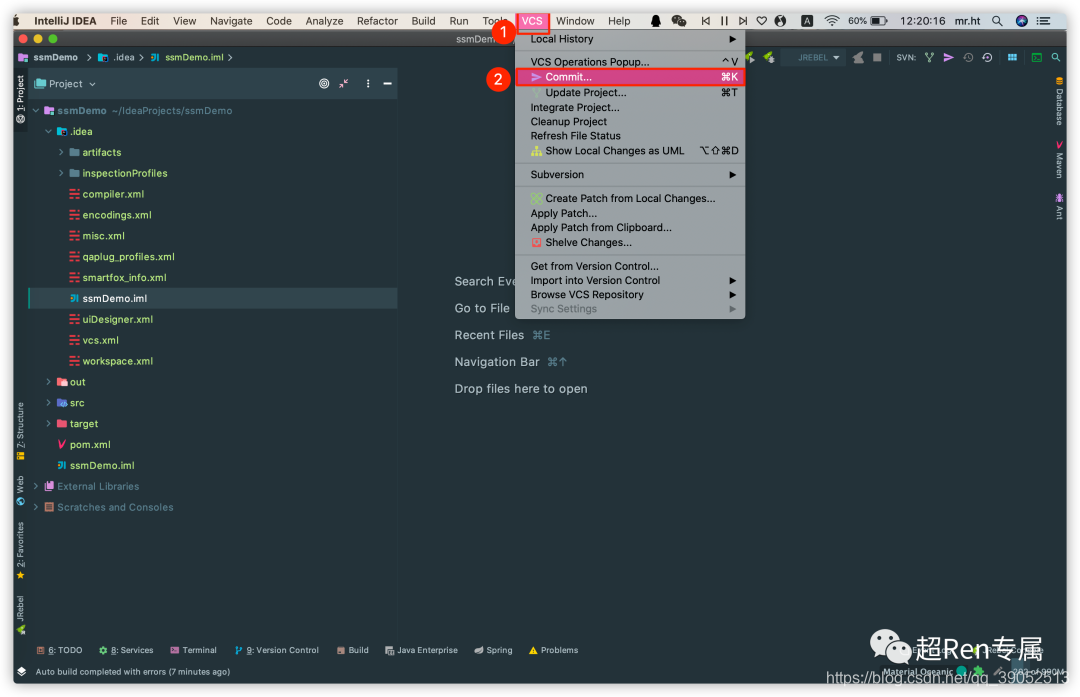Screen dimensions: 1080x697
Task: Click the Commit entry in VCS menu
Action: point(630,77)
